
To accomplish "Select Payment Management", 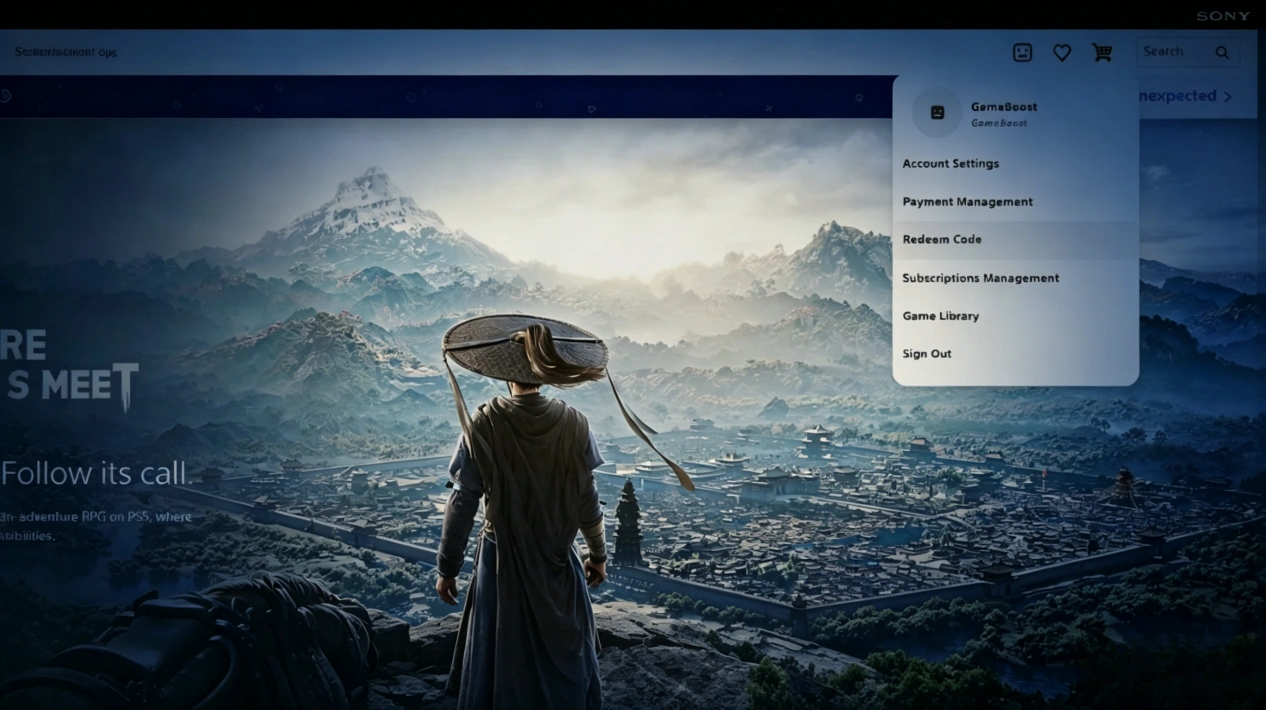I will coord(967,202).
